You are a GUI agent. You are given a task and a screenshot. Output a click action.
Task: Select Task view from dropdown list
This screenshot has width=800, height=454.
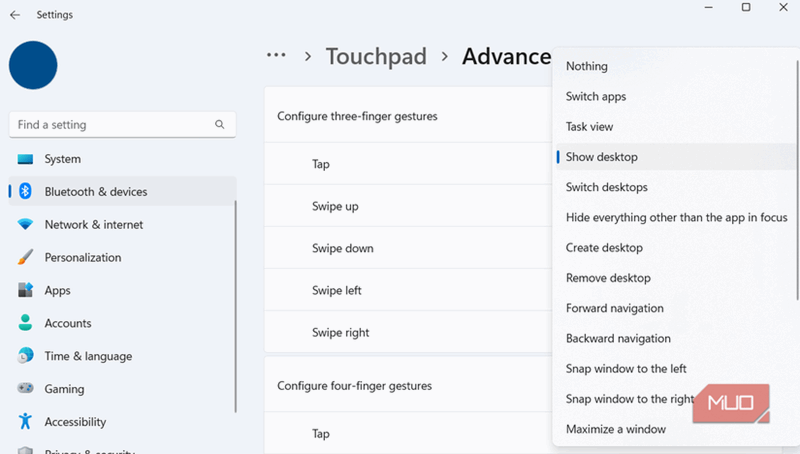[589, 127]
